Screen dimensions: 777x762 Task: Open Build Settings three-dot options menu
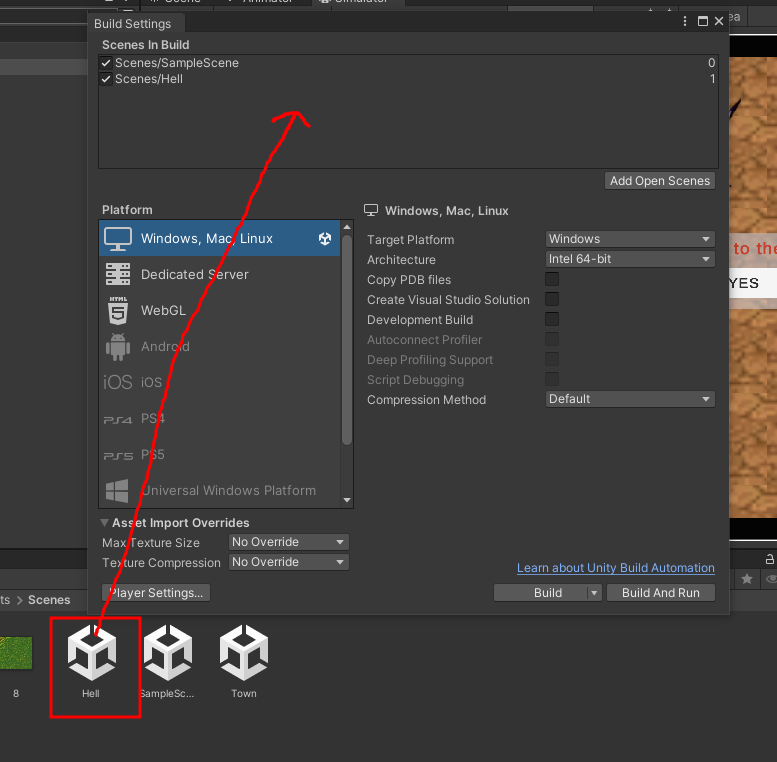[685, 21]
